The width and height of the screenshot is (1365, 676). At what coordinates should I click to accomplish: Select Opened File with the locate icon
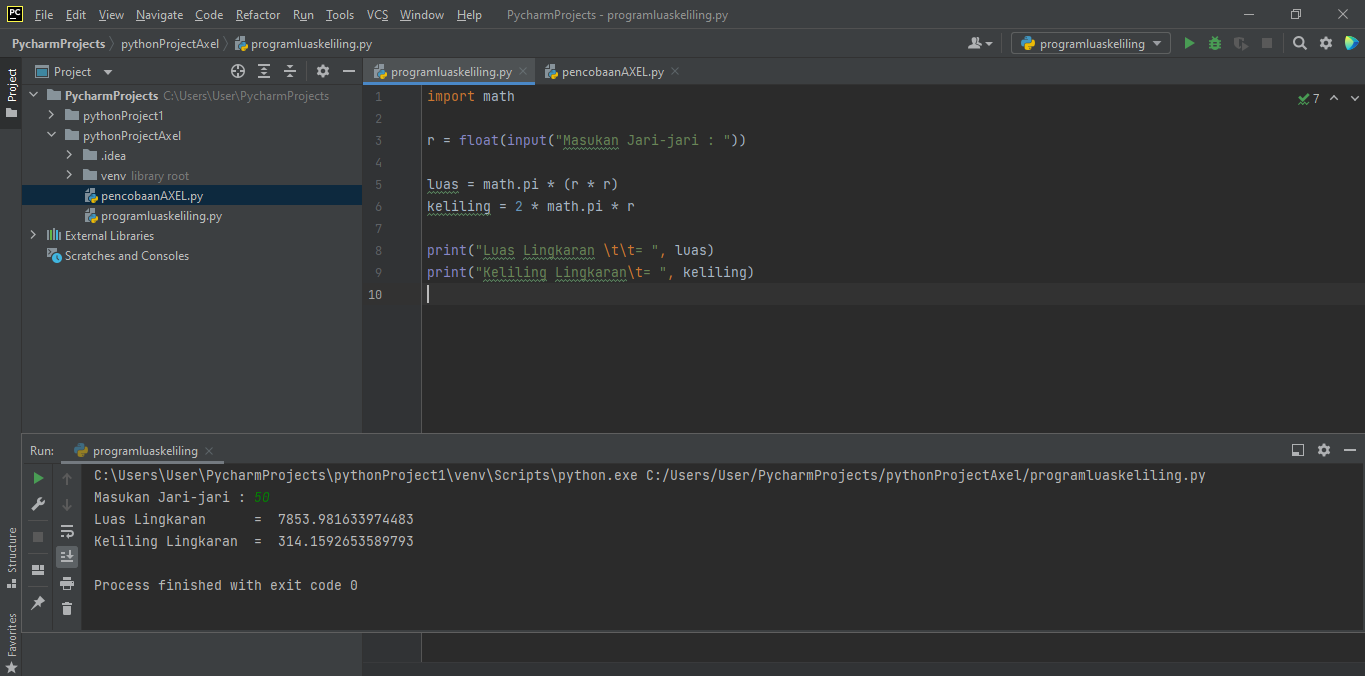click(237, 71)
